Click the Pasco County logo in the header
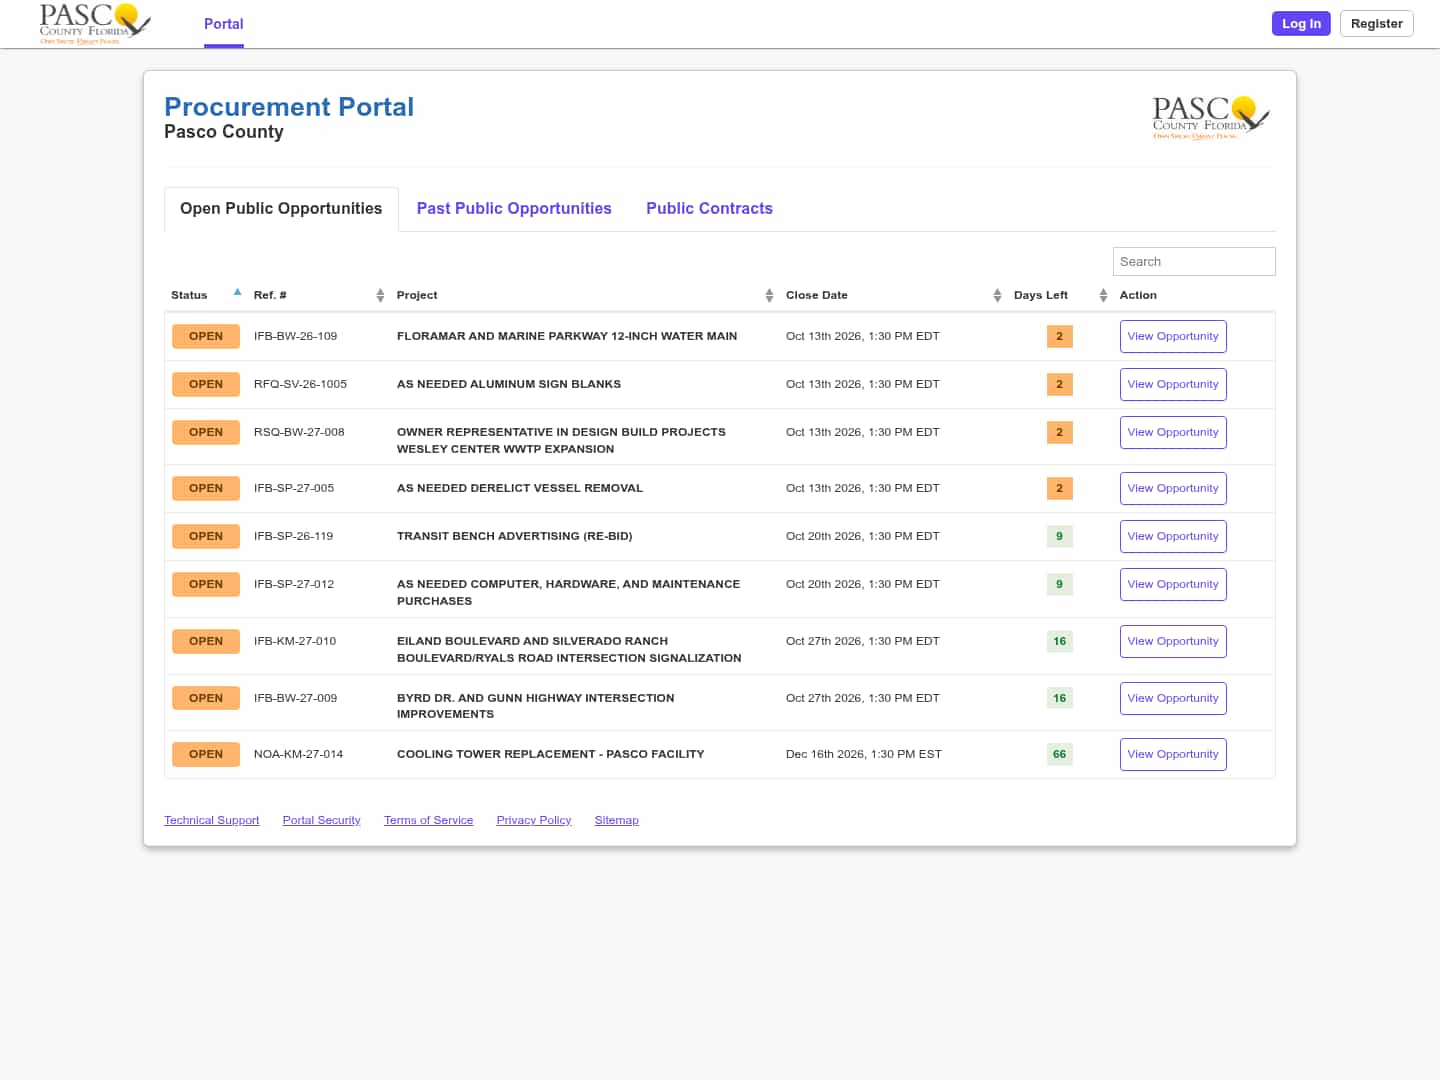This screenshot has width=1440, height=1080. (95, 24)
